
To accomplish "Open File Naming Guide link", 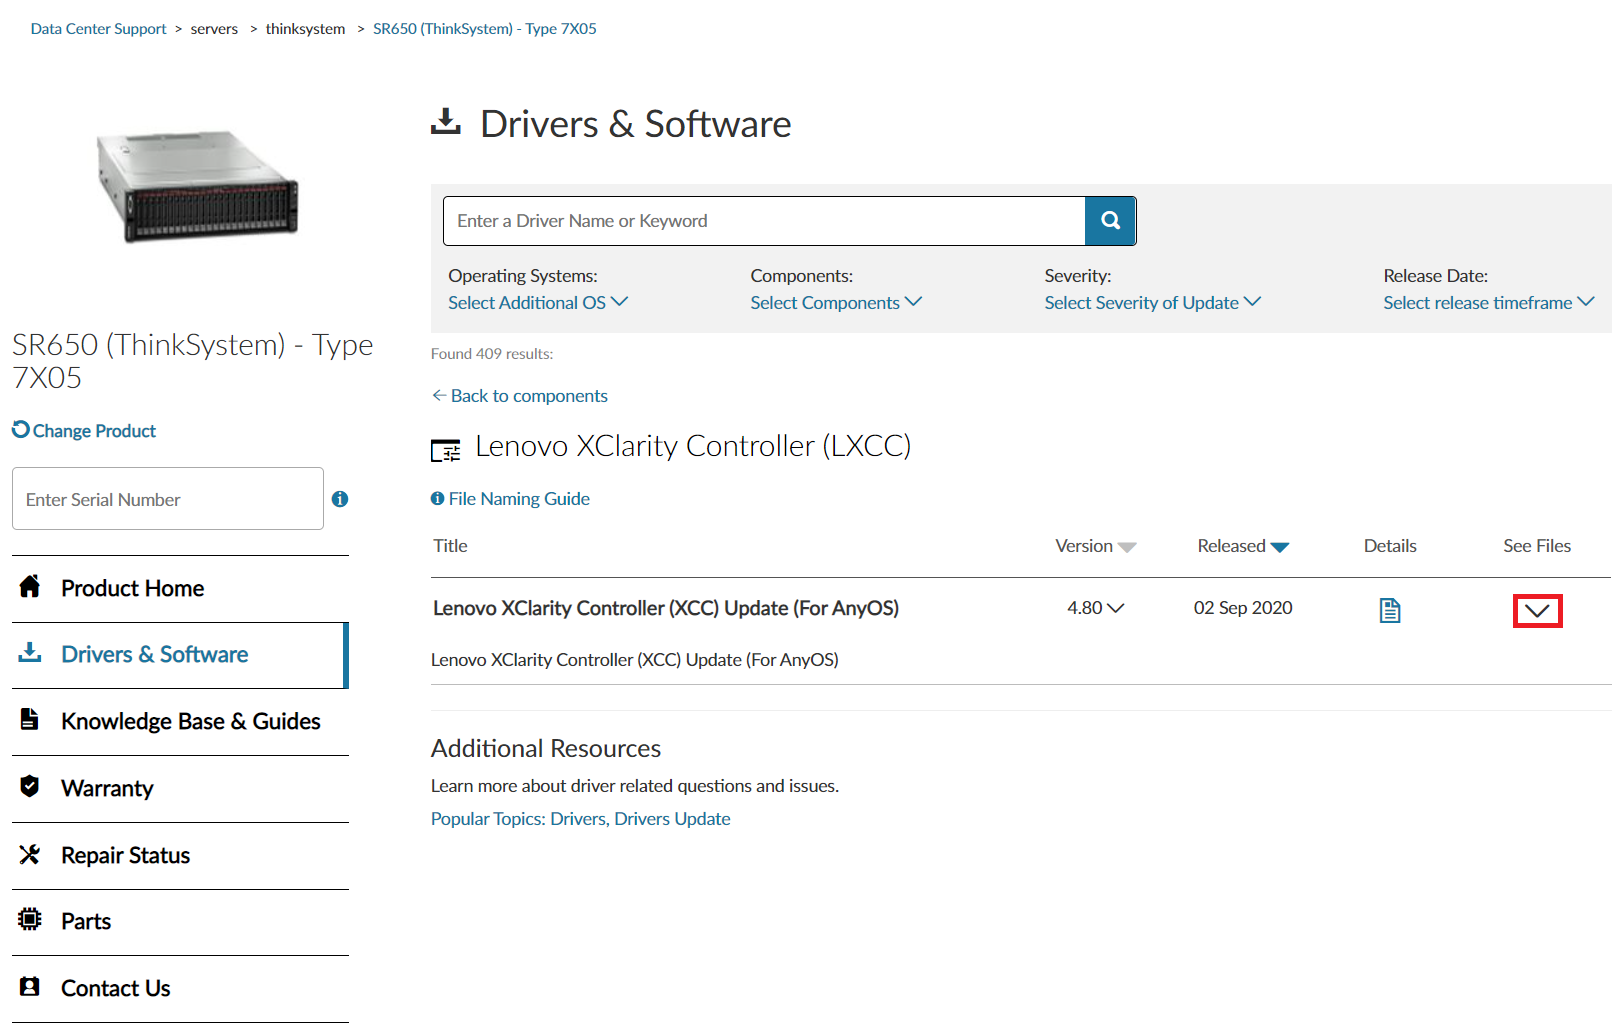I will pyautogui.click(x=519, y=499).
